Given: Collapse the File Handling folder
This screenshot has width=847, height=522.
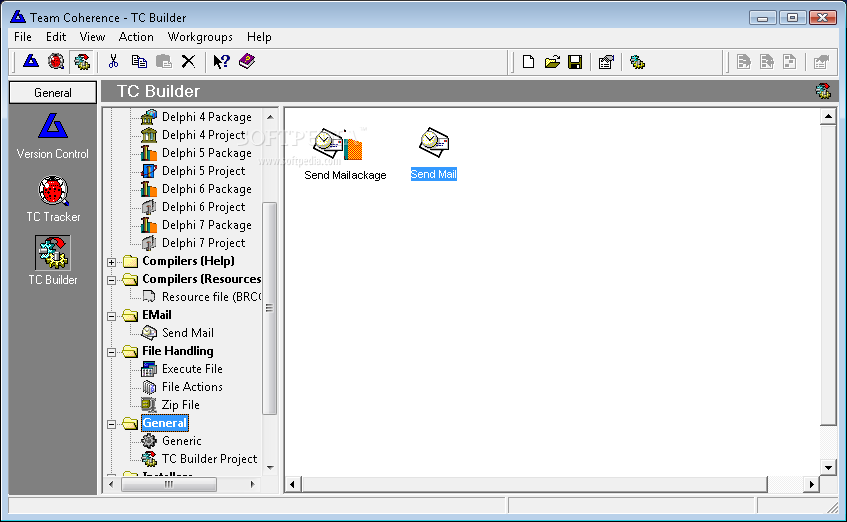Looking at the screenshot, I should coord(111,352).
